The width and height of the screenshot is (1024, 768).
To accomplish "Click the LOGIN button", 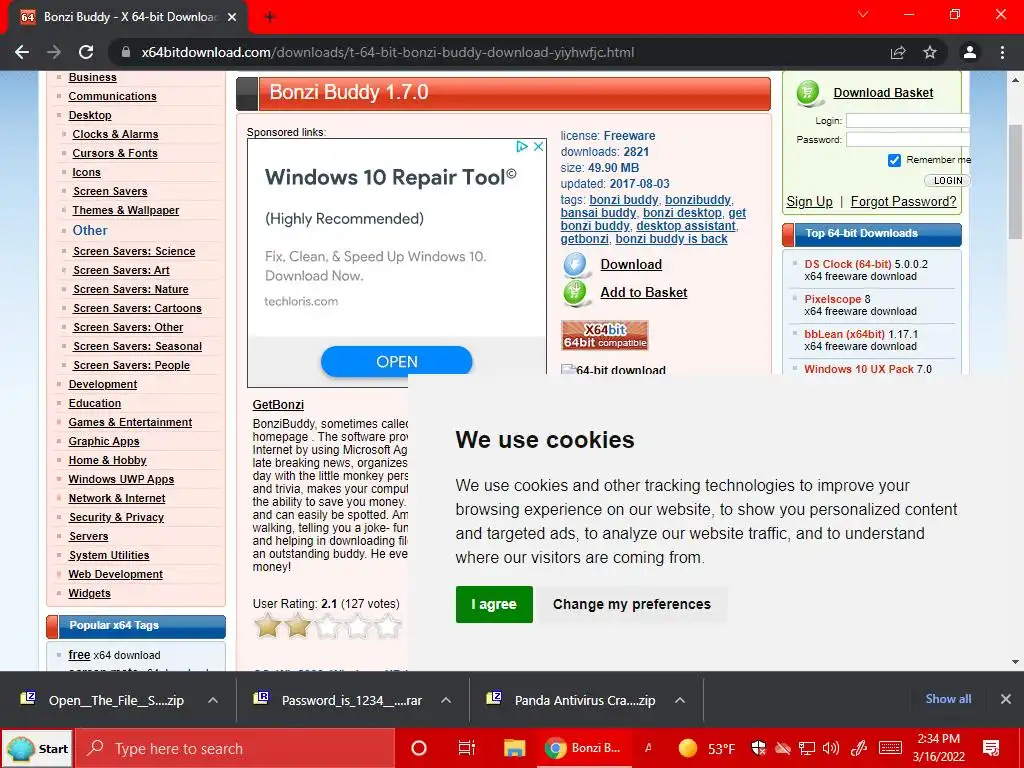I will [x=948, y=180].
